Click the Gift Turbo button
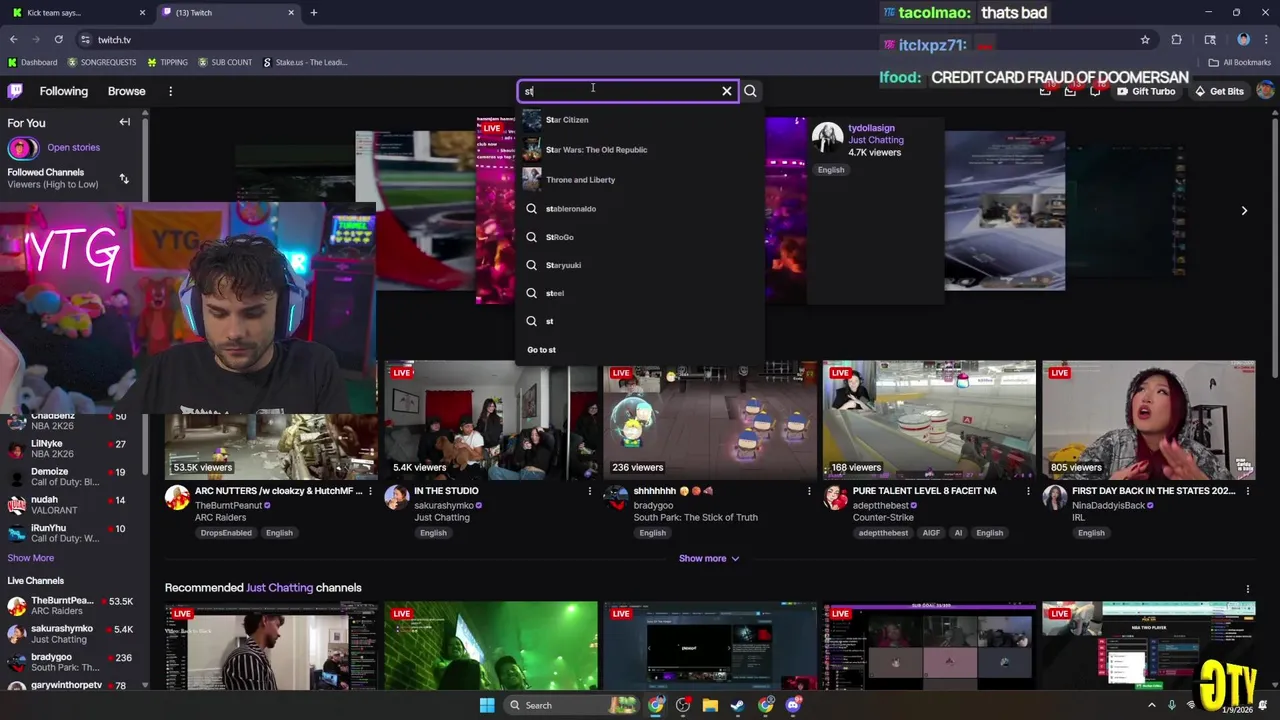This screenshot has width=1280, height=720. 1145,91
